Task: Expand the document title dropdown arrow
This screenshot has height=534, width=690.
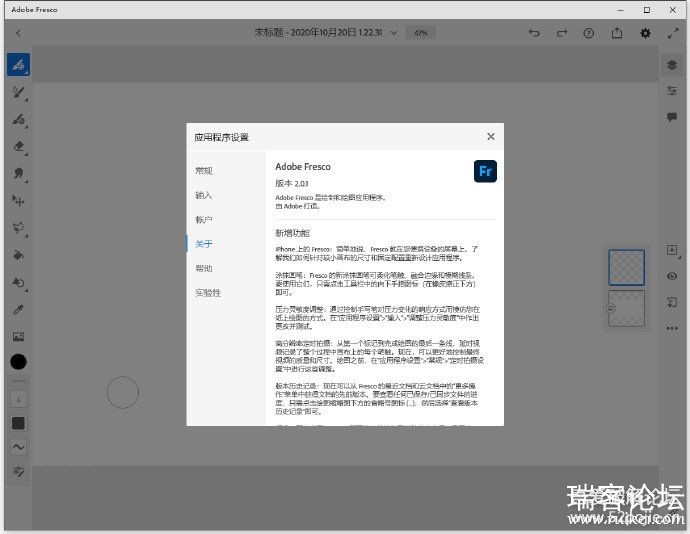Action: (394, 33)
